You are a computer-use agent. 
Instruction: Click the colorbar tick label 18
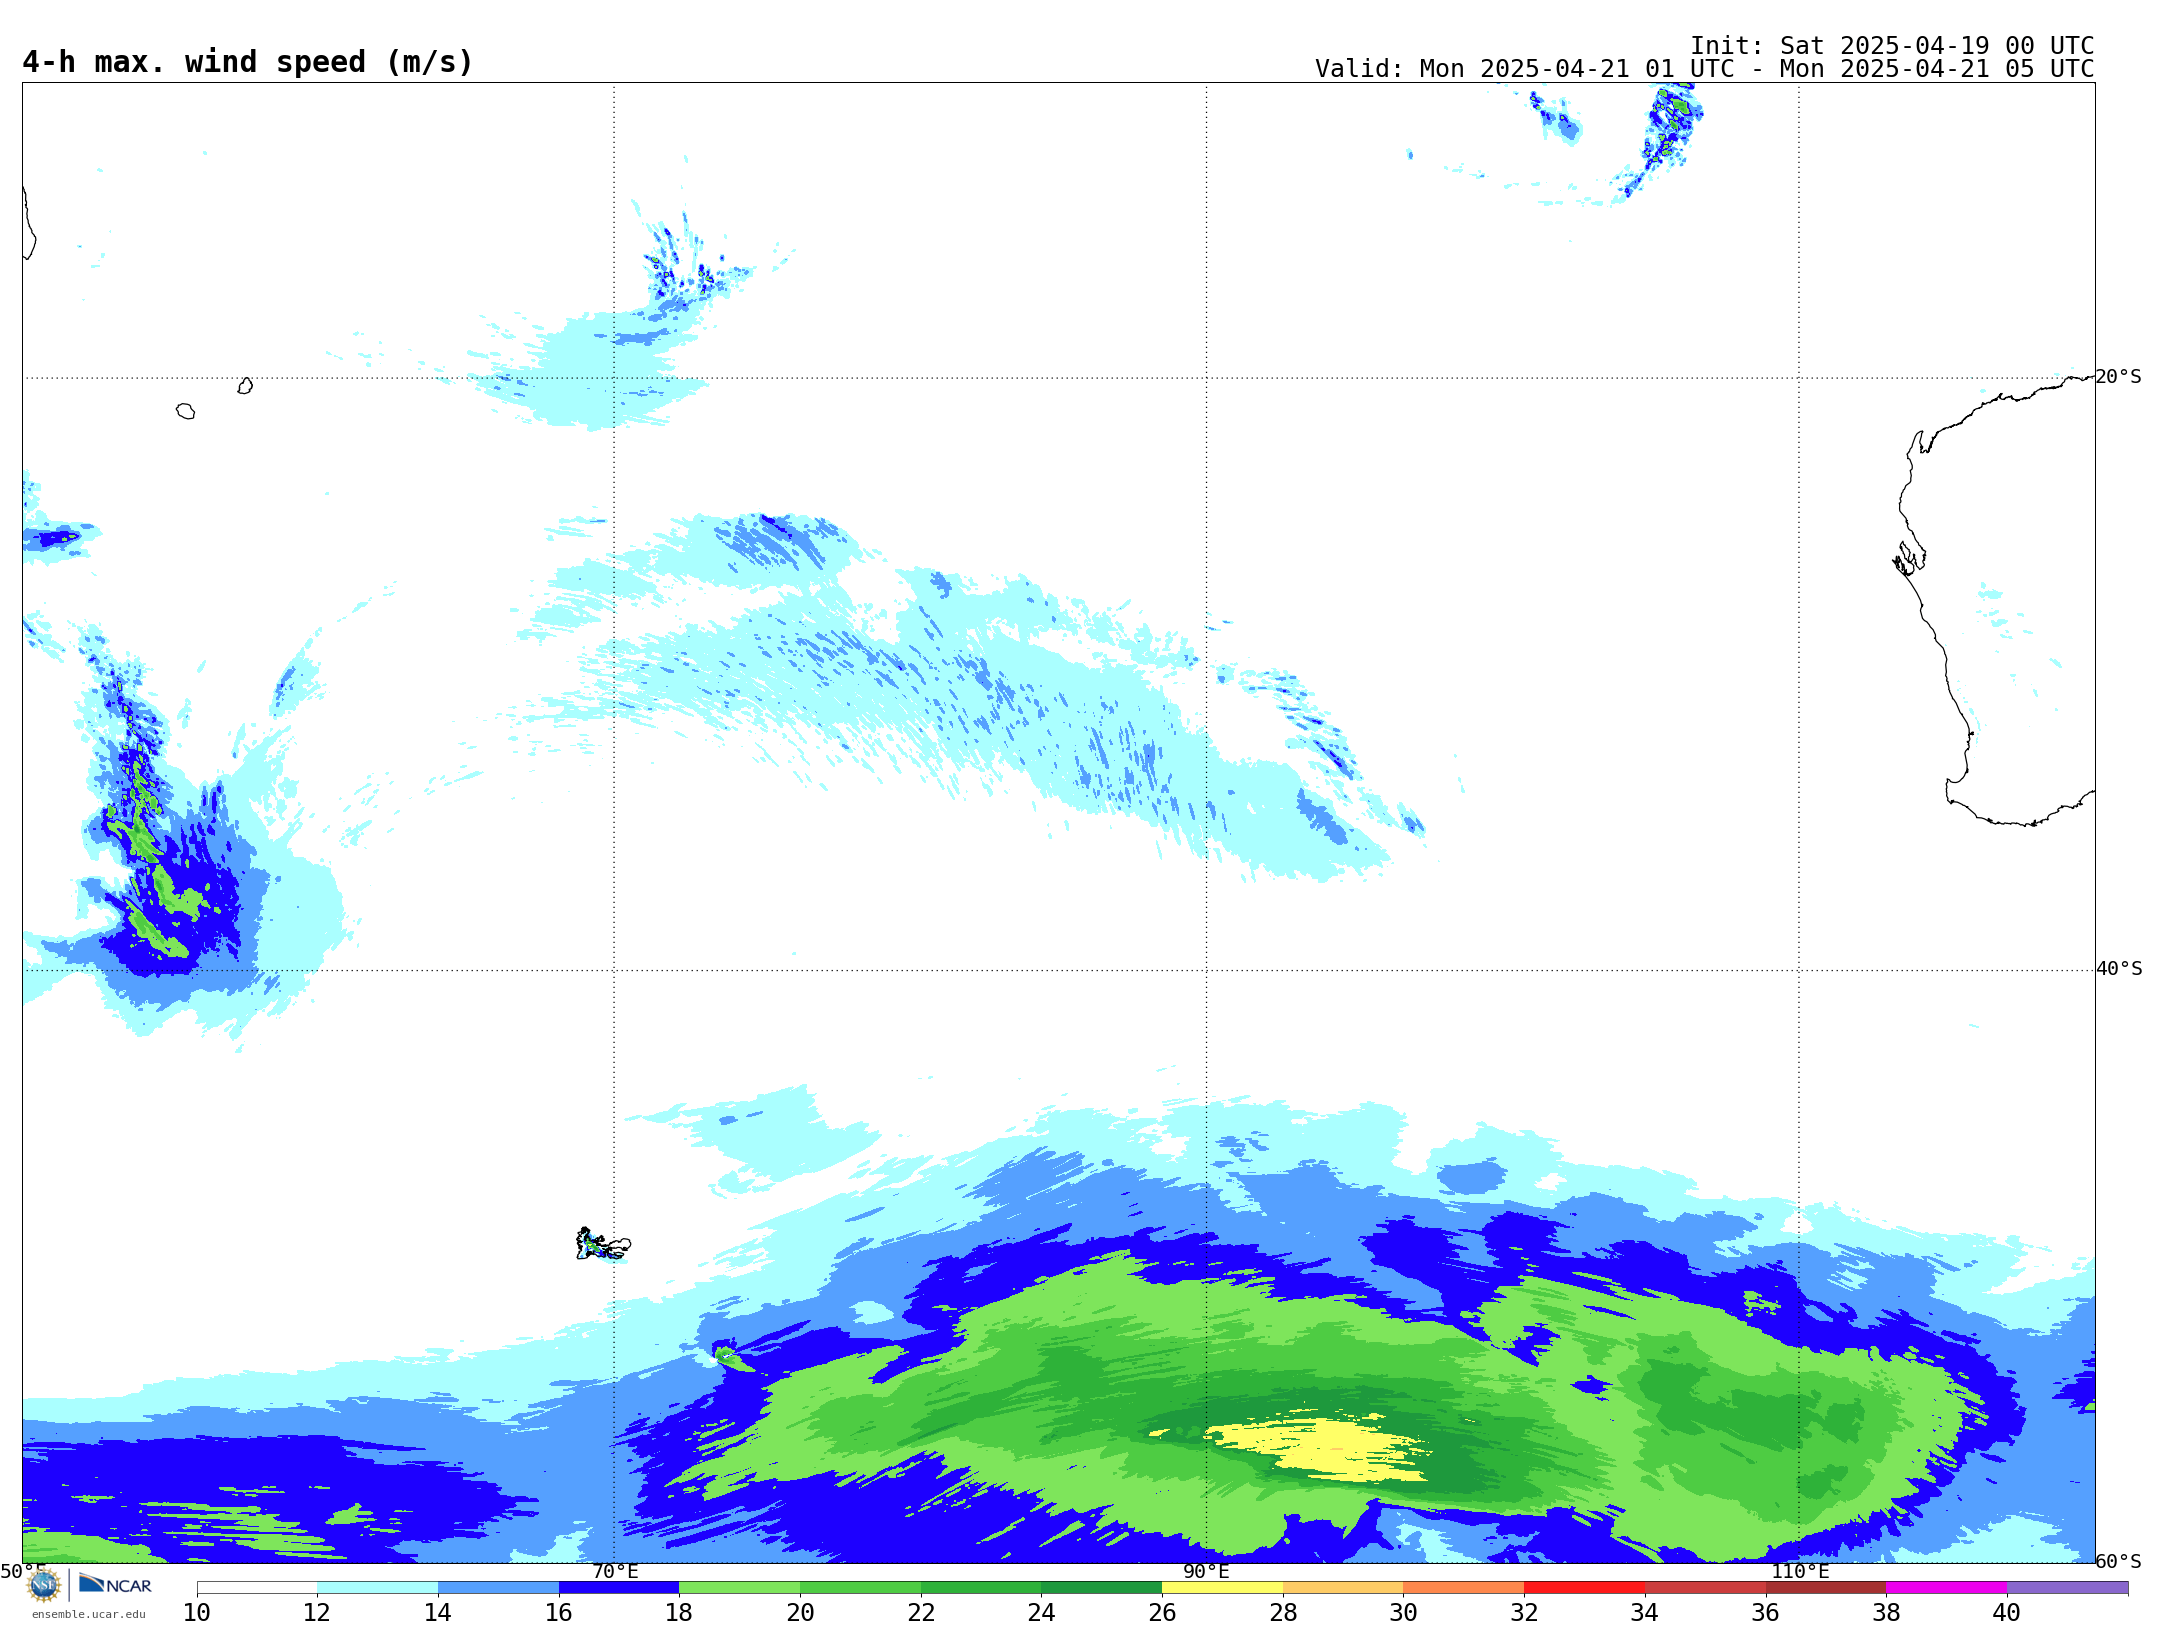click(x=679, y=1612)
